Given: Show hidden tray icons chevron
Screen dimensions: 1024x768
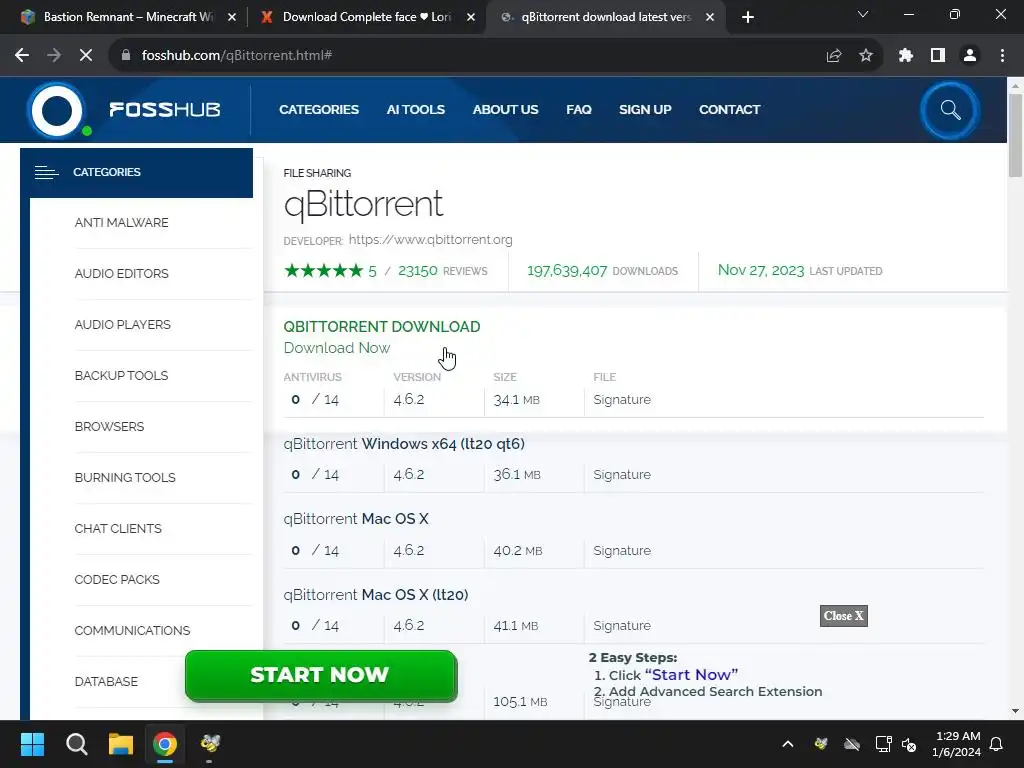Looking at the screenshot, I should click(x=788, y=744).
